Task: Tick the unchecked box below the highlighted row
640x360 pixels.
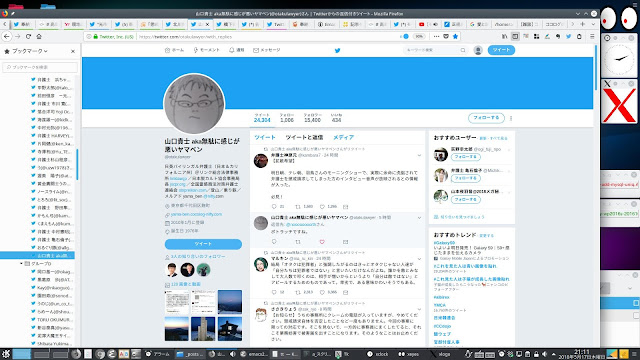Action: pos(636,316)
